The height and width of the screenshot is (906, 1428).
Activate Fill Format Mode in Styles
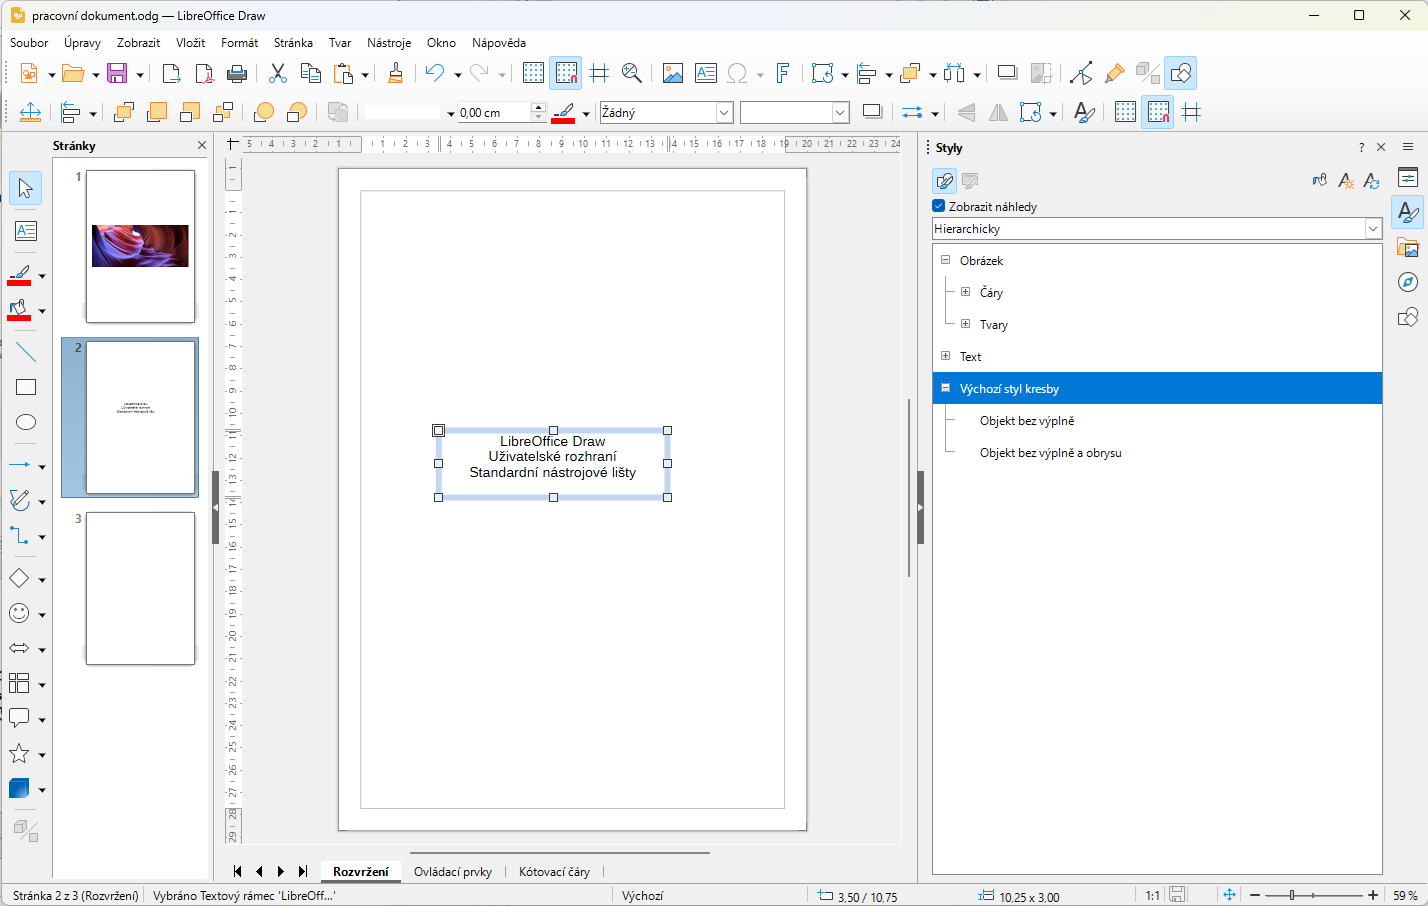point(1320,181)
